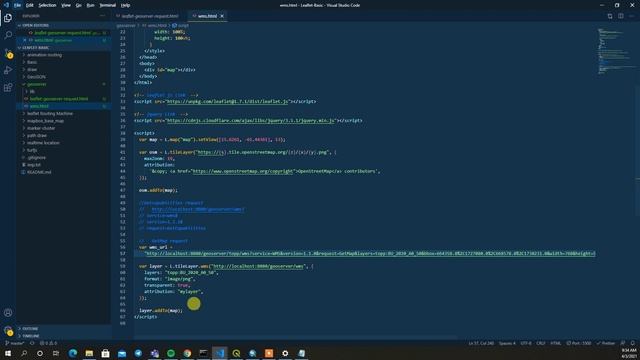This screenshot has height=360, width=640.
Task: Open Microsoft Edge from the taskbar
Action: tap(73, 353)
